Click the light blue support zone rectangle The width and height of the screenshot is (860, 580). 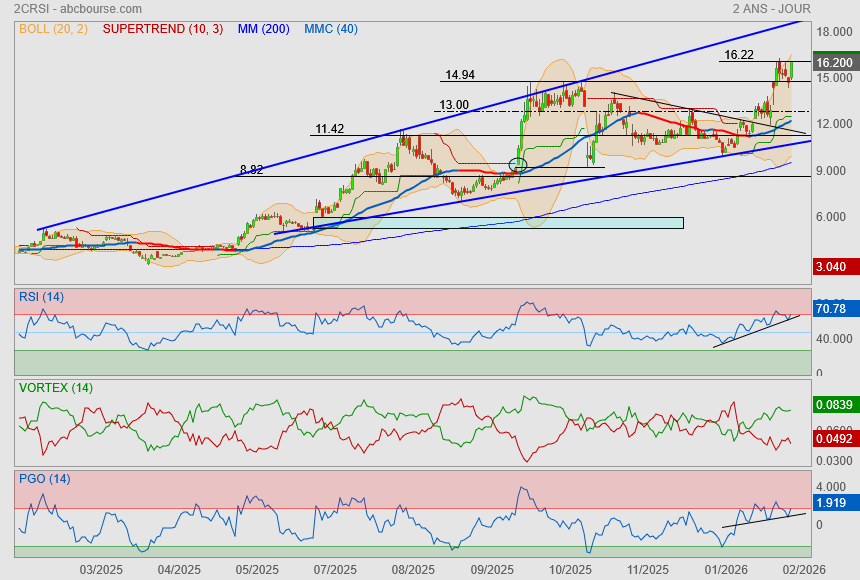point(498,222)
